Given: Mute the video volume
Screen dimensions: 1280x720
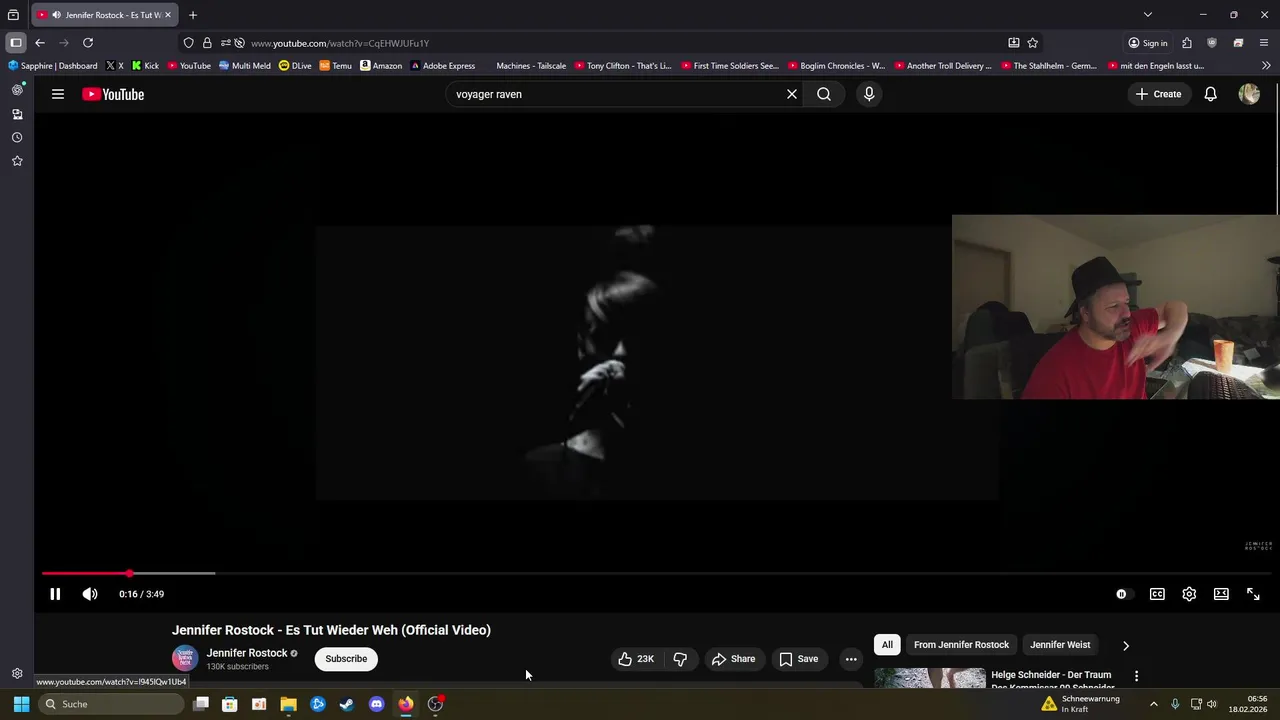Looking at the screenshot, I should pos(90,594).
